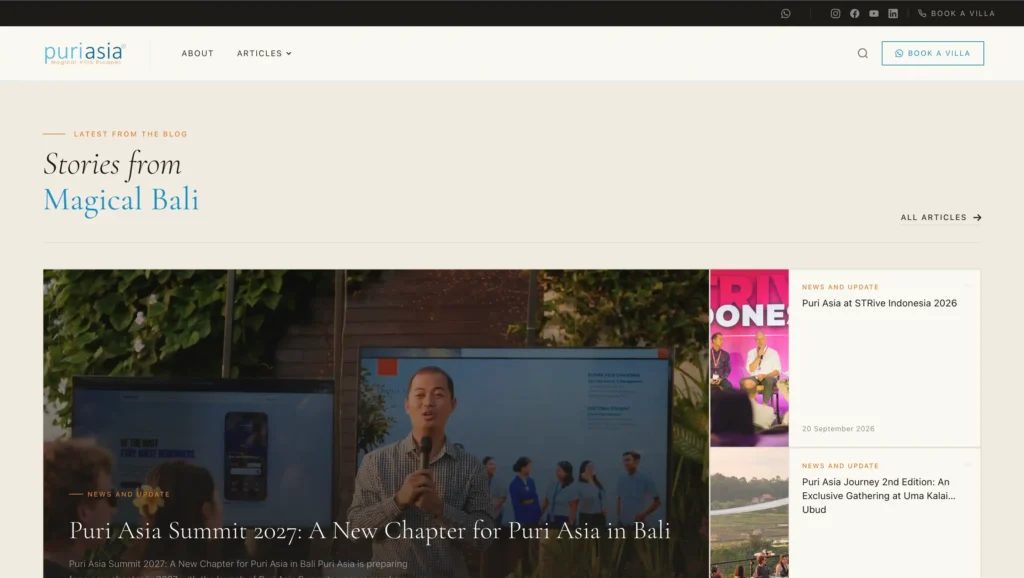The height and width of the screenshot is (578, 1024).
Task: Click STRive Indonesia article thumbnail image
Action: 750,358
